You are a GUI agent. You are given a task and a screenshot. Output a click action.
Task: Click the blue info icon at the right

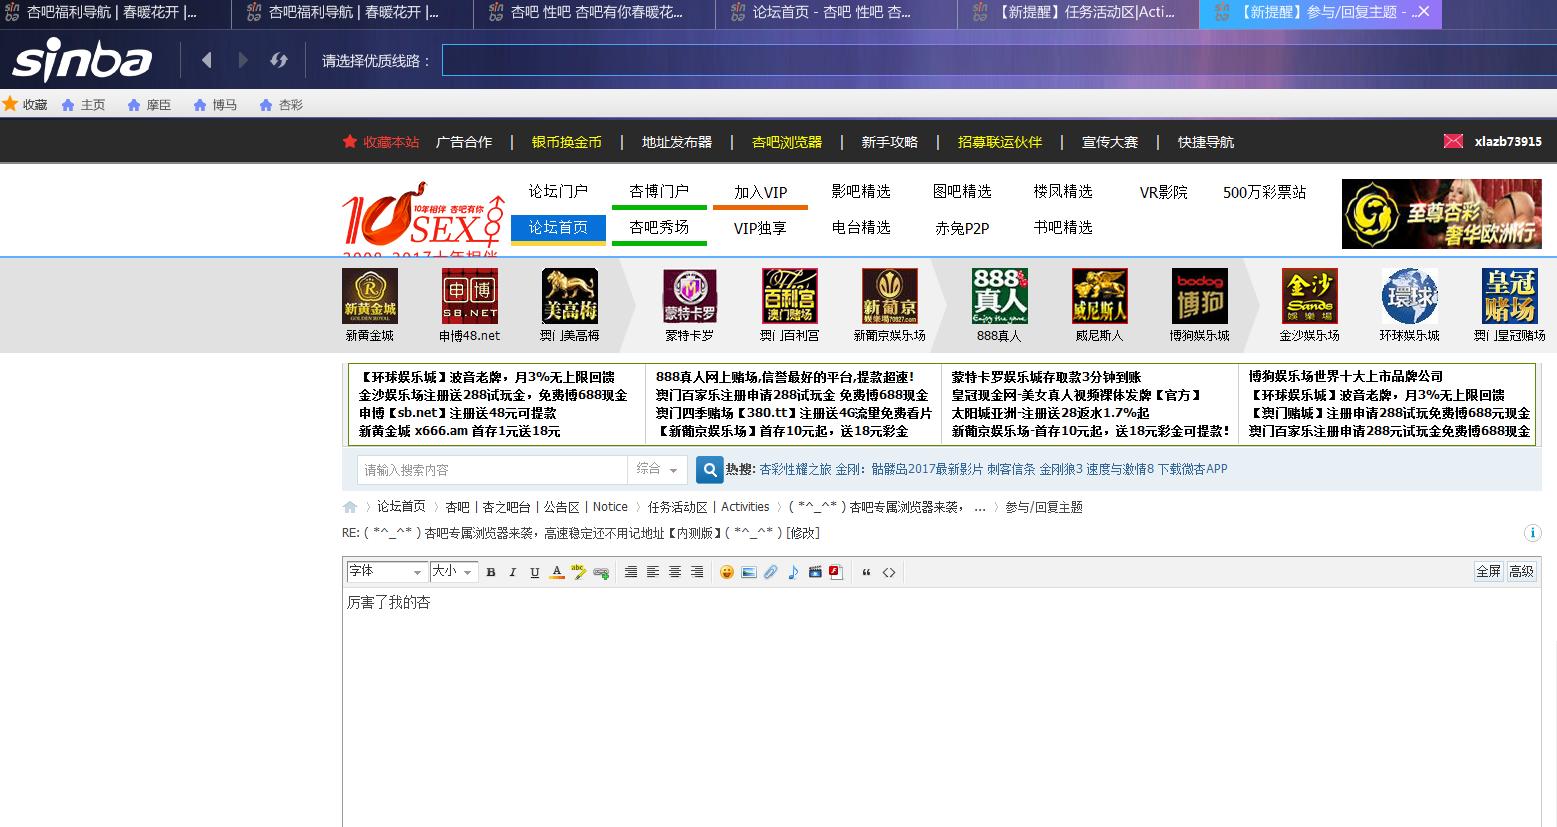[x=1531, y=533]
